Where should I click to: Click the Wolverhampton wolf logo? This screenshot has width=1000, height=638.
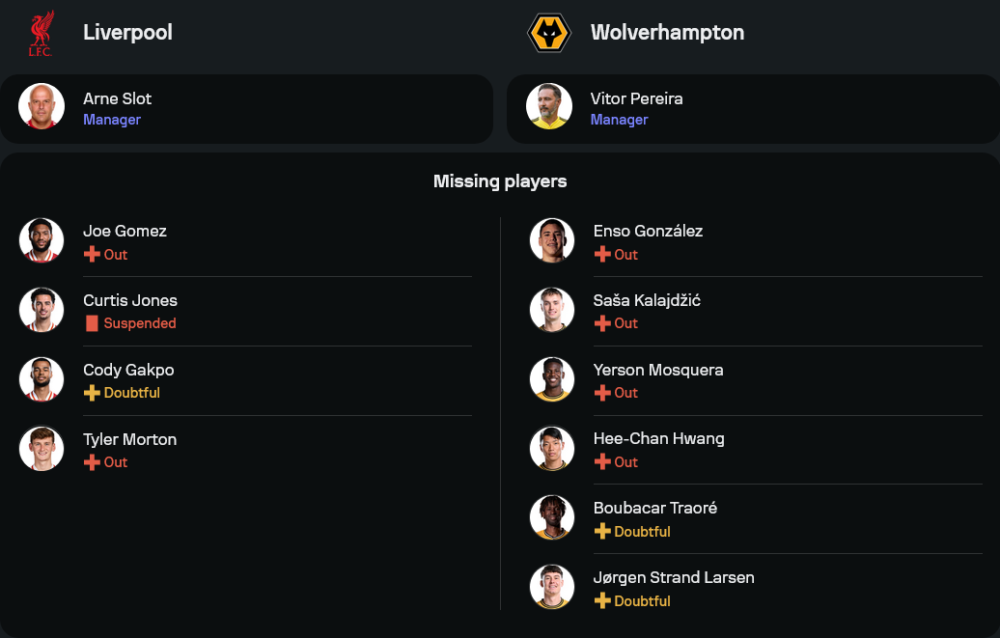[548, 33]
